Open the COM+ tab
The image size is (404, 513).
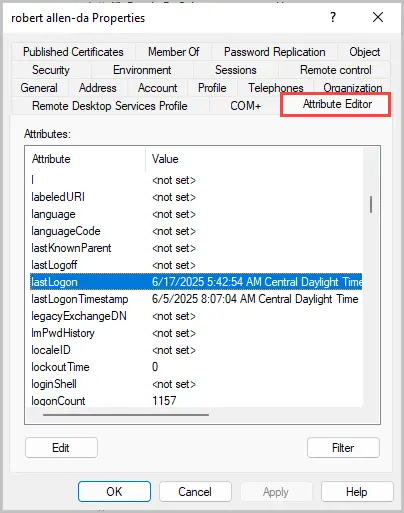(245, 106)
